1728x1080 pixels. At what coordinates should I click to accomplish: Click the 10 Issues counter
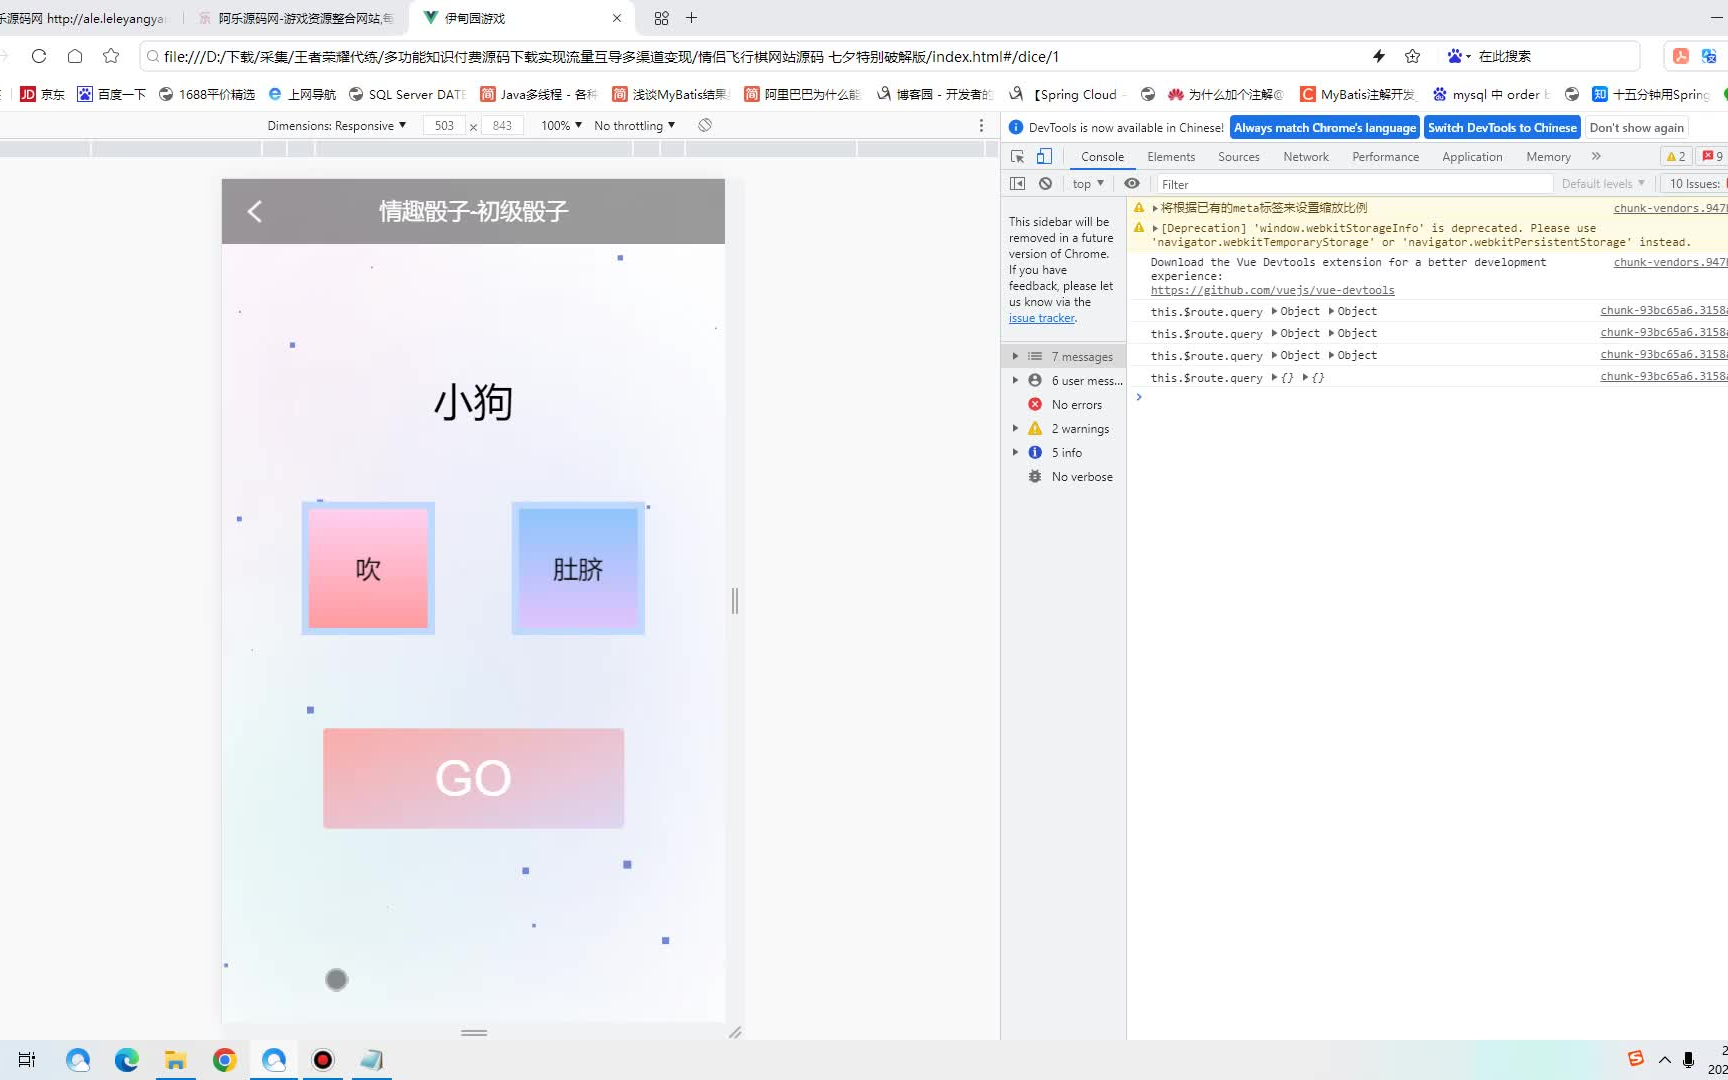tap(1694, 184)
